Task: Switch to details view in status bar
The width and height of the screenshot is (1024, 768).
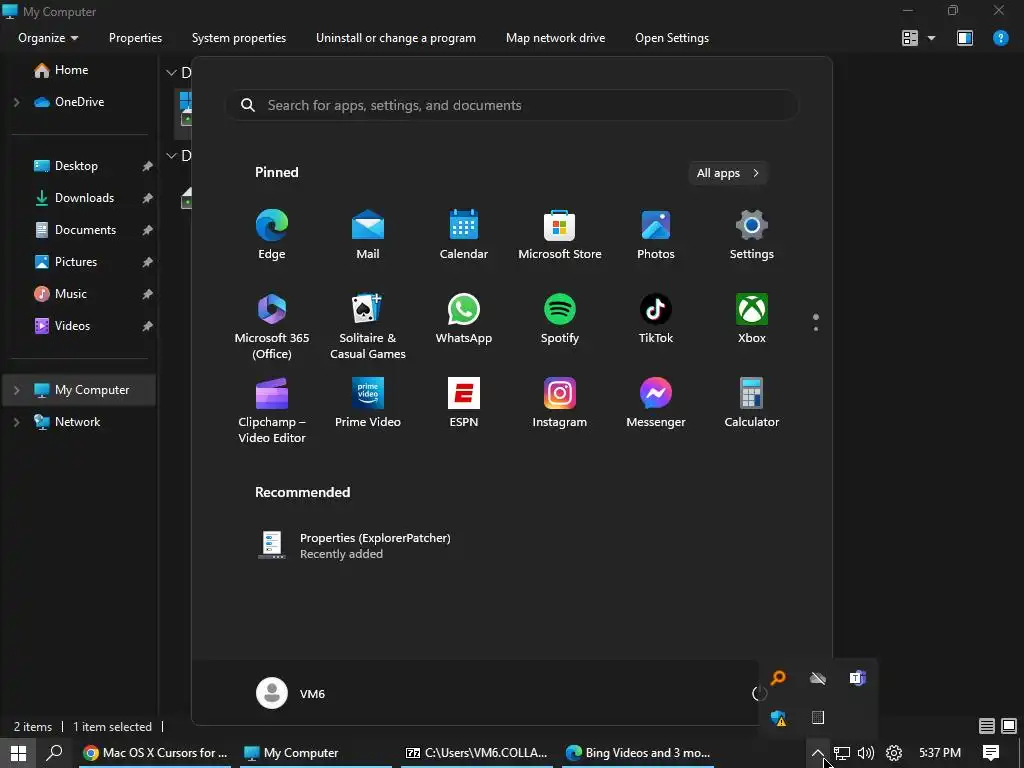Action: (987, 726)
